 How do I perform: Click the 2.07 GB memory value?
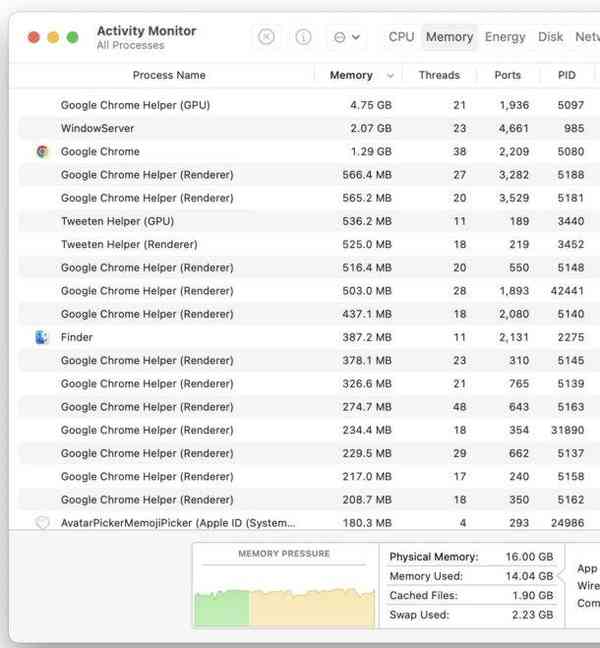[371, 128]
